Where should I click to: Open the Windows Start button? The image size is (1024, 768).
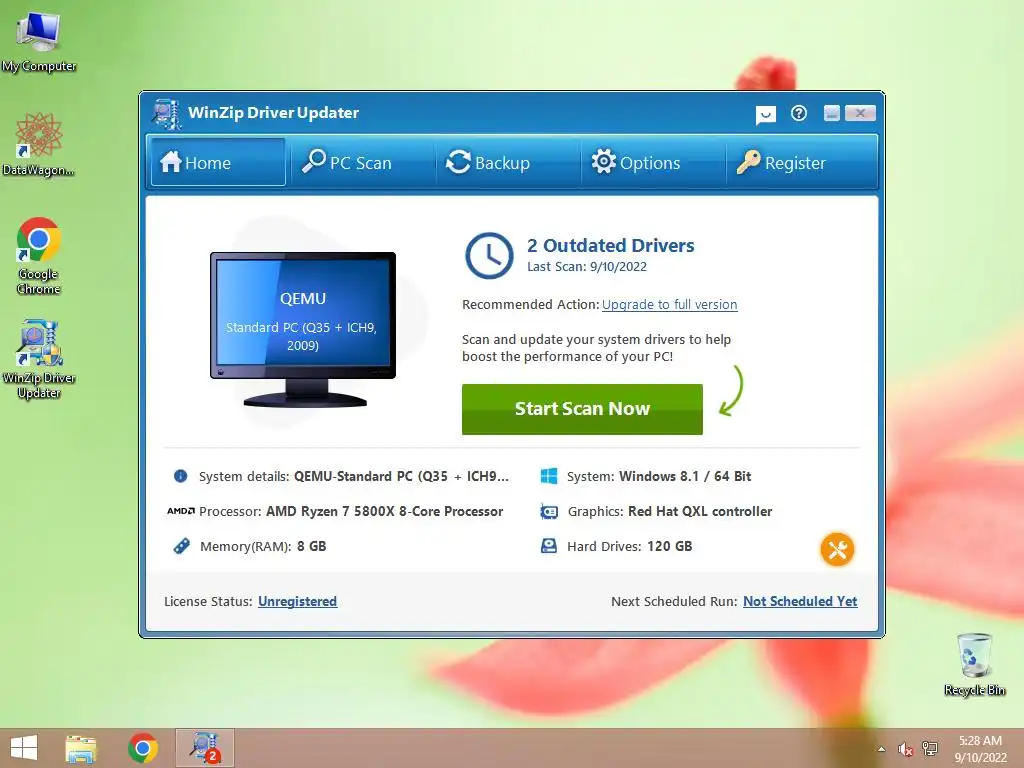(x=24, y=748)
